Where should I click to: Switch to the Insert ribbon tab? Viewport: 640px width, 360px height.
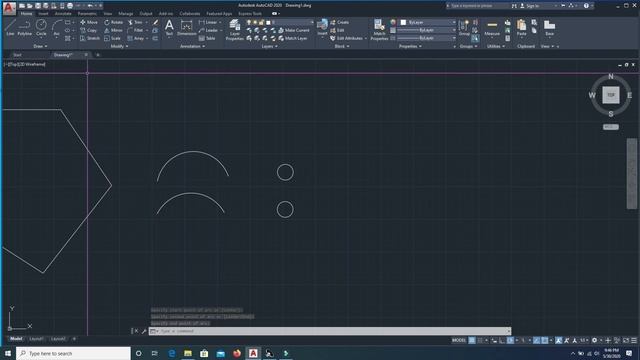43,13
